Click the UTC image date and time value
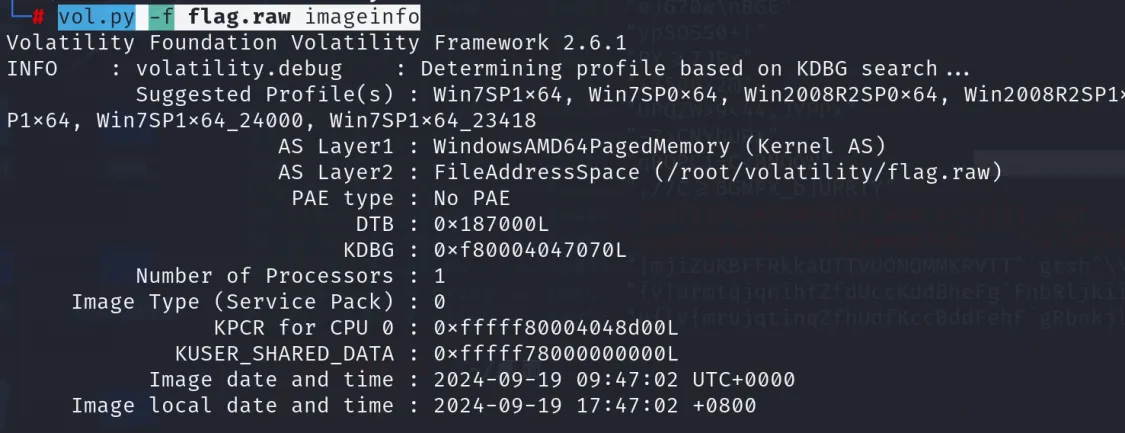The height and width of the screenshot is (433, 1125). pyautogui.click(x=614, y=380)
